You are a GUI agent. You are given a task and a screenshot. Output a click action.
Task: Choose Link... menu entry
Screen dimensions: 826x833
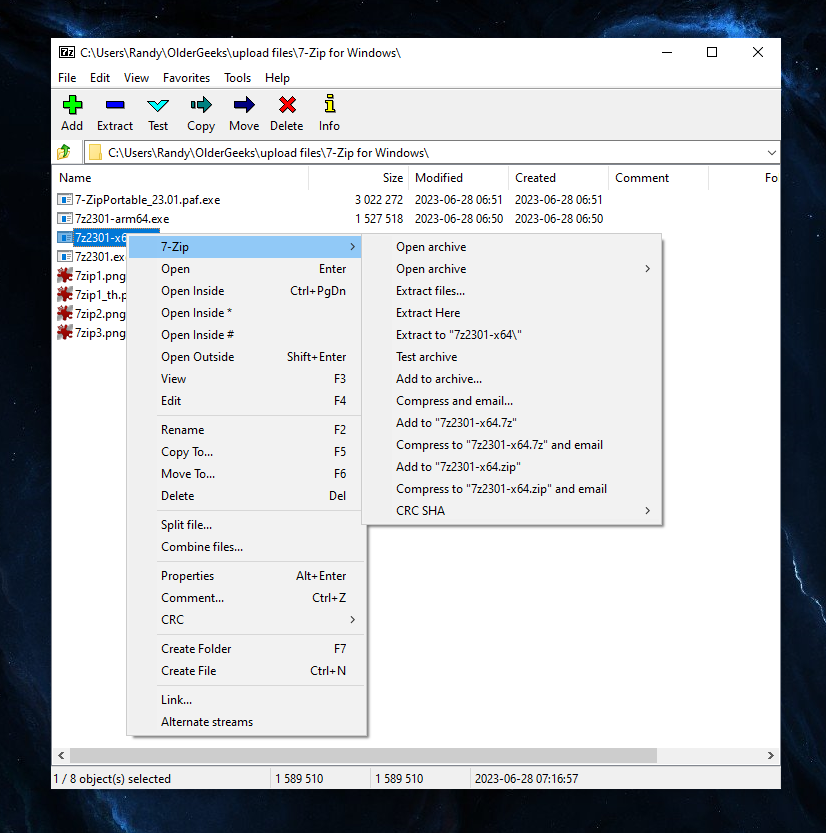[246, 700]
